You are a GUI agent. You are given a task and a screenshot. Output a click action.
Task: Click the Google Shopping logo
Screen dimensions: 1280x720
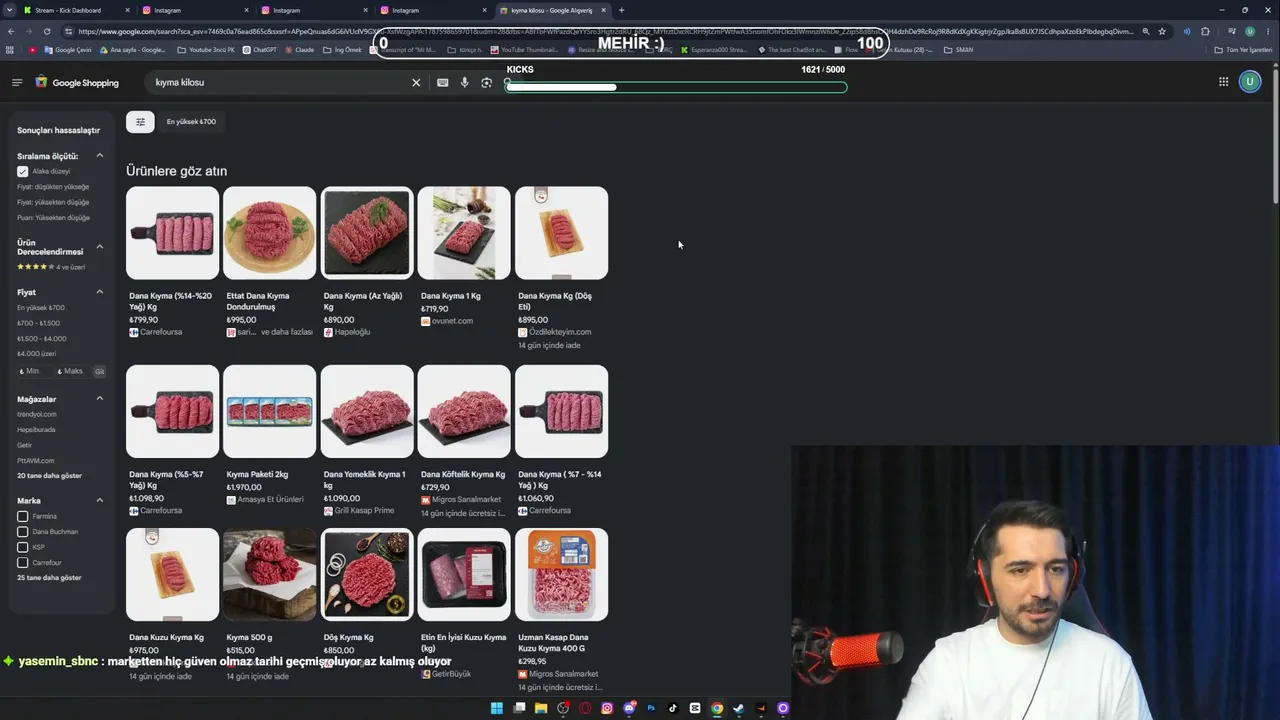77,82
